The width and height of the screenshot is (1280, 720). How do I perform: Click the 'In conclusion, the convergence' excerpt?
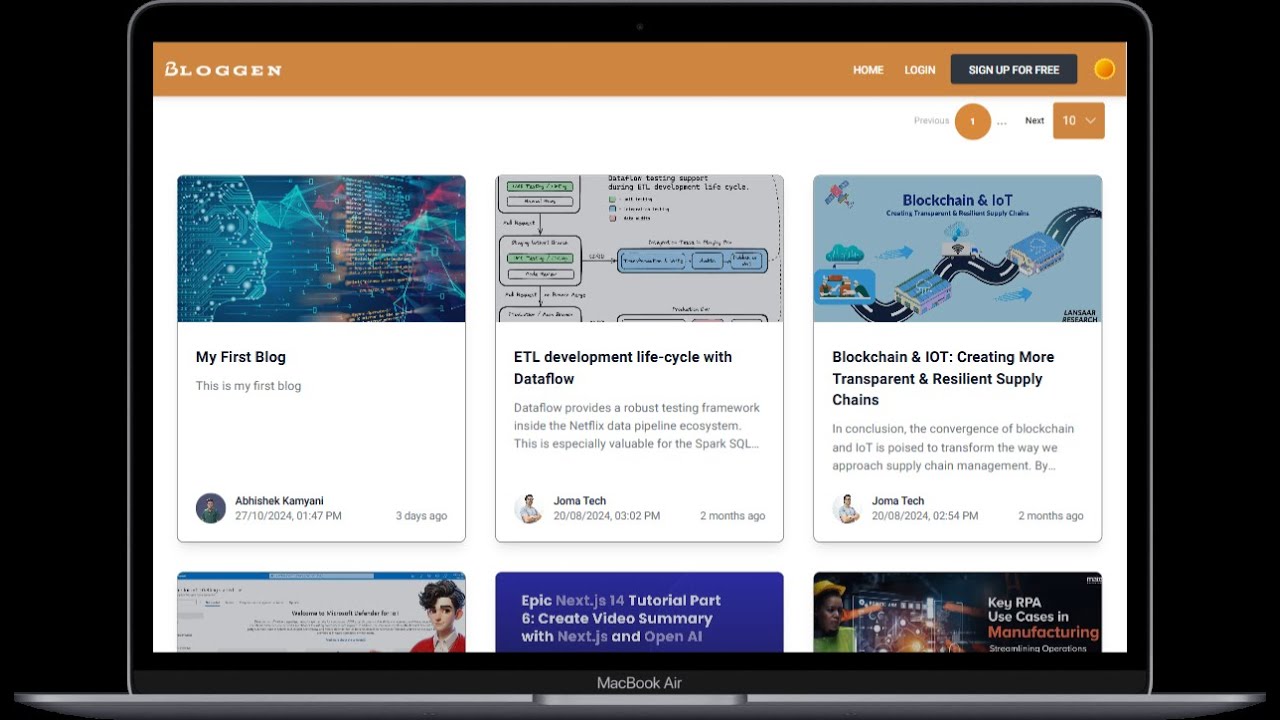(x=952, y=447)
